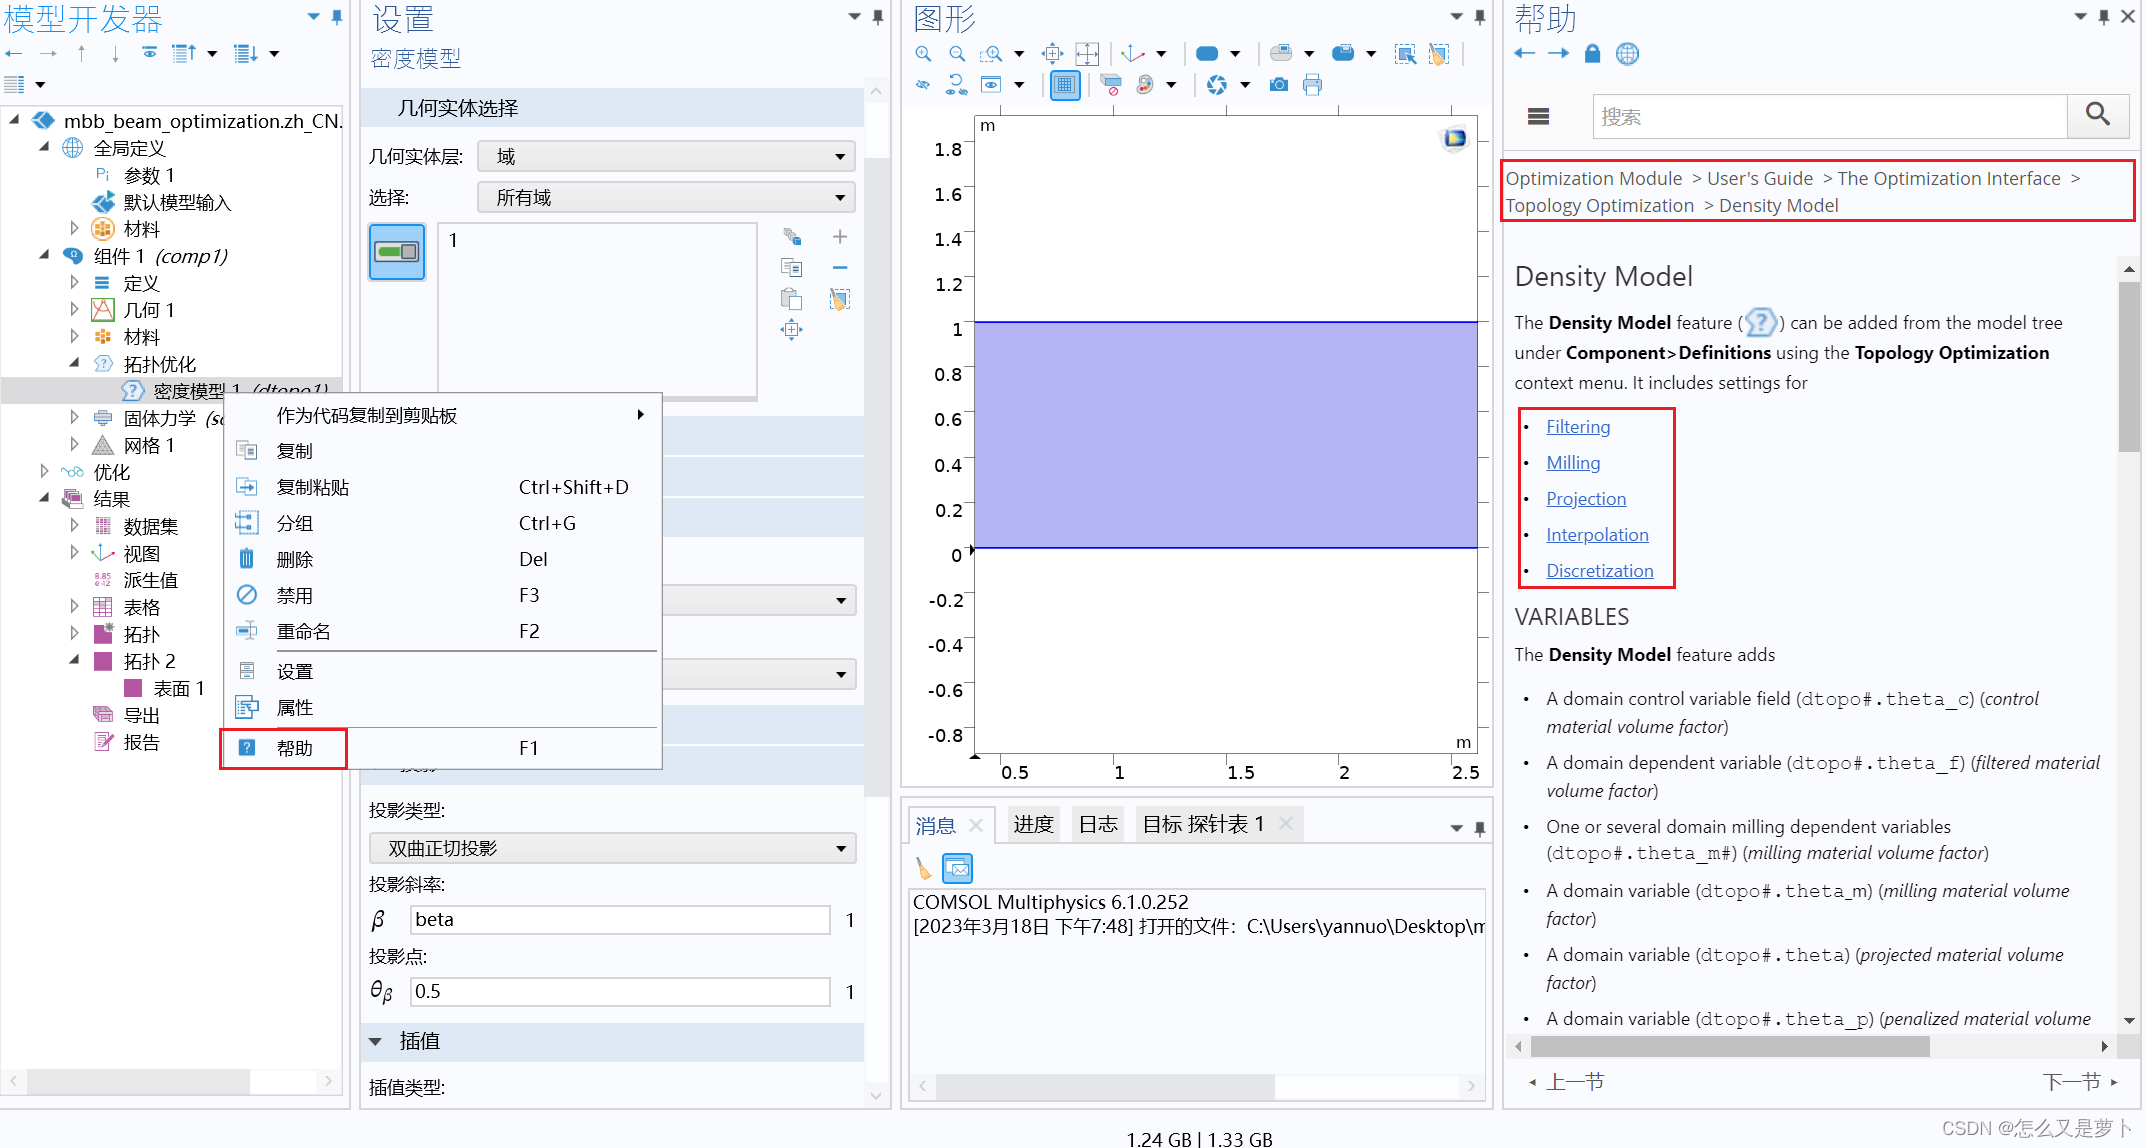The image size is (2147, 1148).
Task: Expand the 固体力学 tree node
Action: click(74, 418)
